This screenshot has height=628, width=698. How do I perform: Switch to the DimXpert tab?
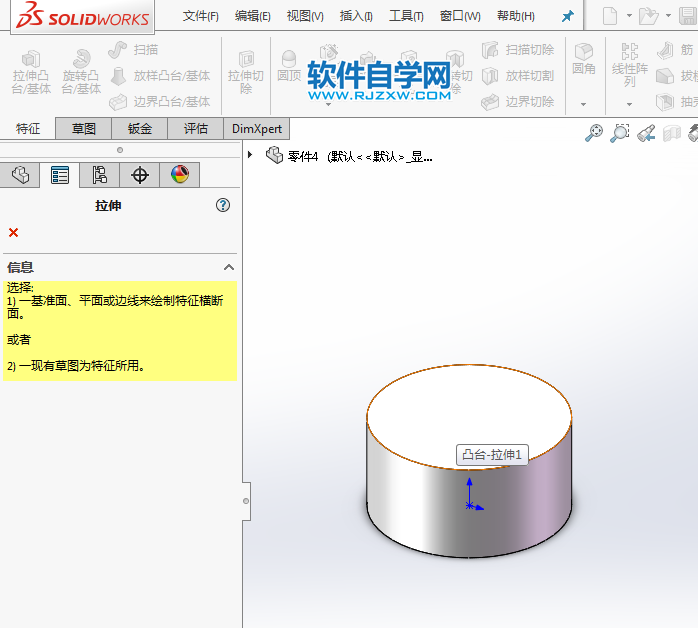257,129
